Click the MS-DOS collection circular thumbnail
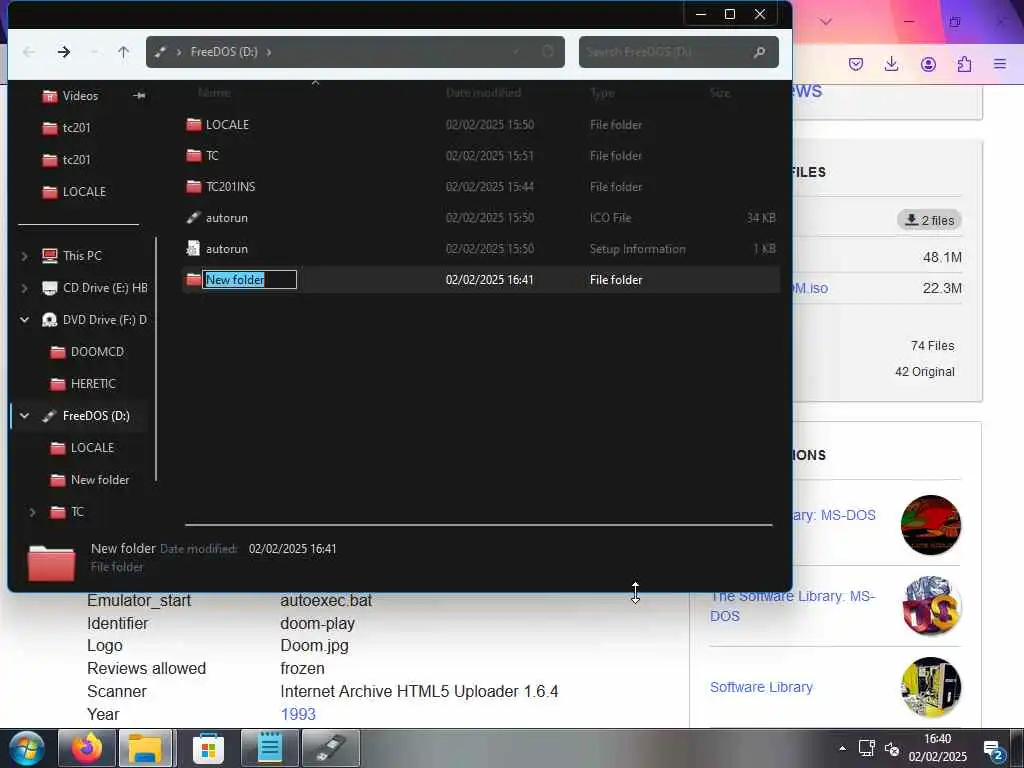This screenshot has width=1024, height=768. [931, 606]
